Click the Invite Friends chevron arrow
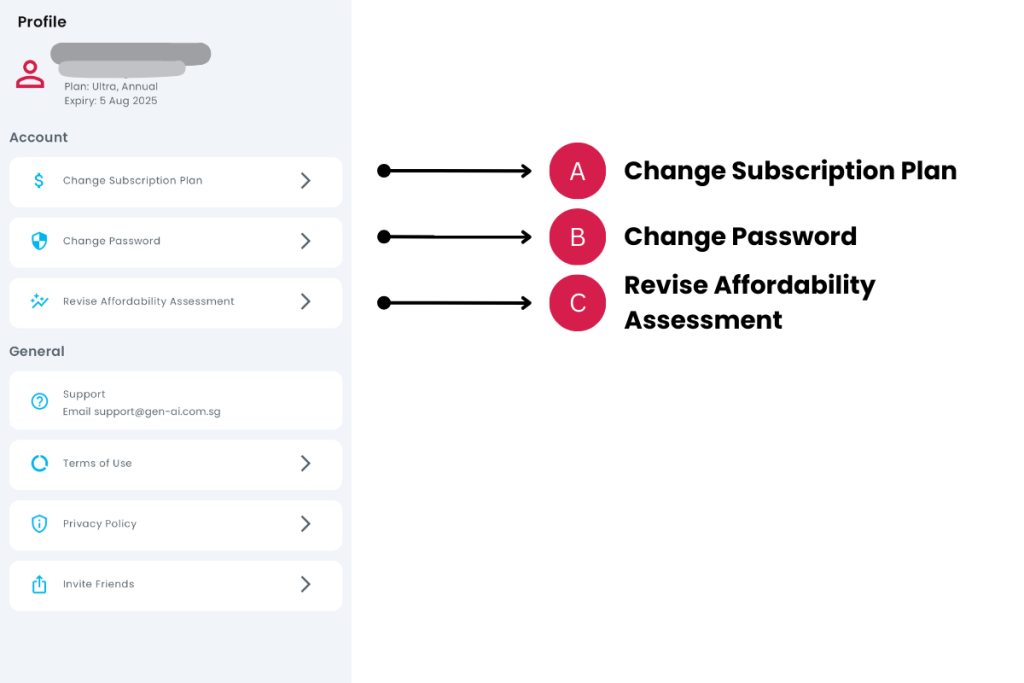 click(306, 584)
